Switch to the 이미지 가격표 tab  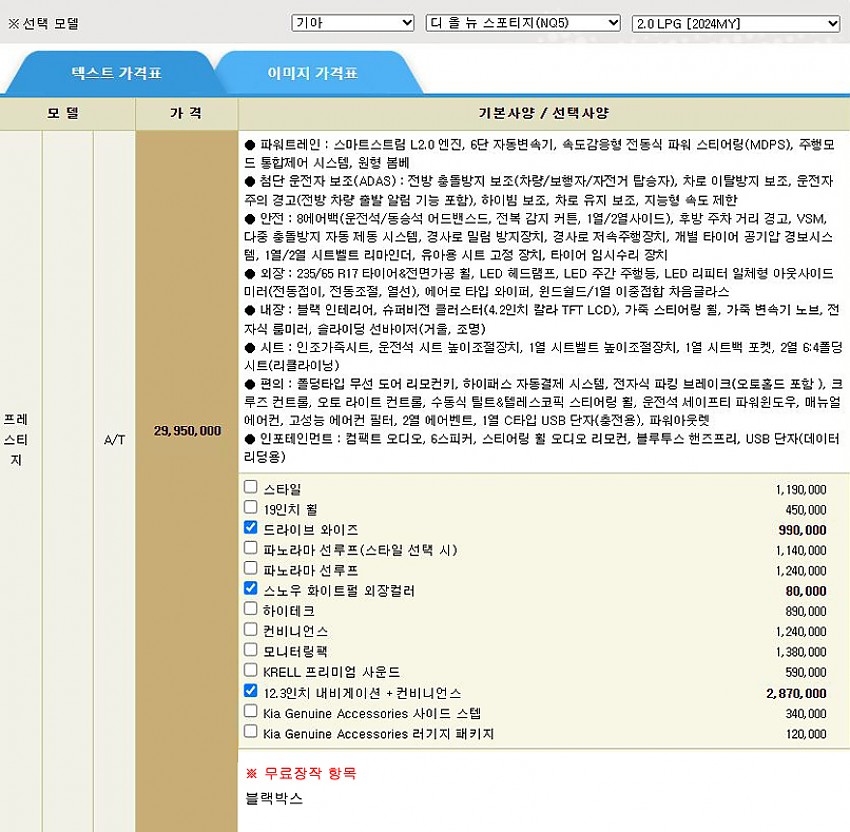click(312, 73)
